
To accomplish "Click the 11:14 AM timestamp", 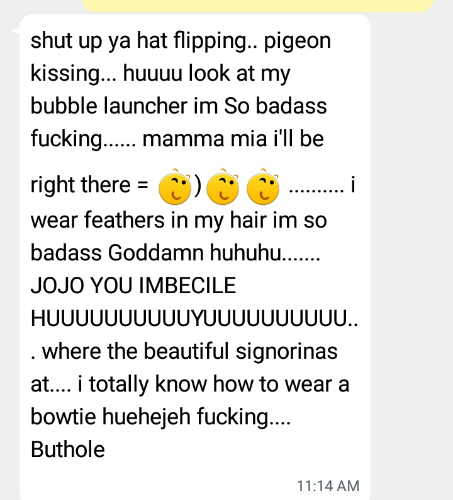I will point(328,486).
